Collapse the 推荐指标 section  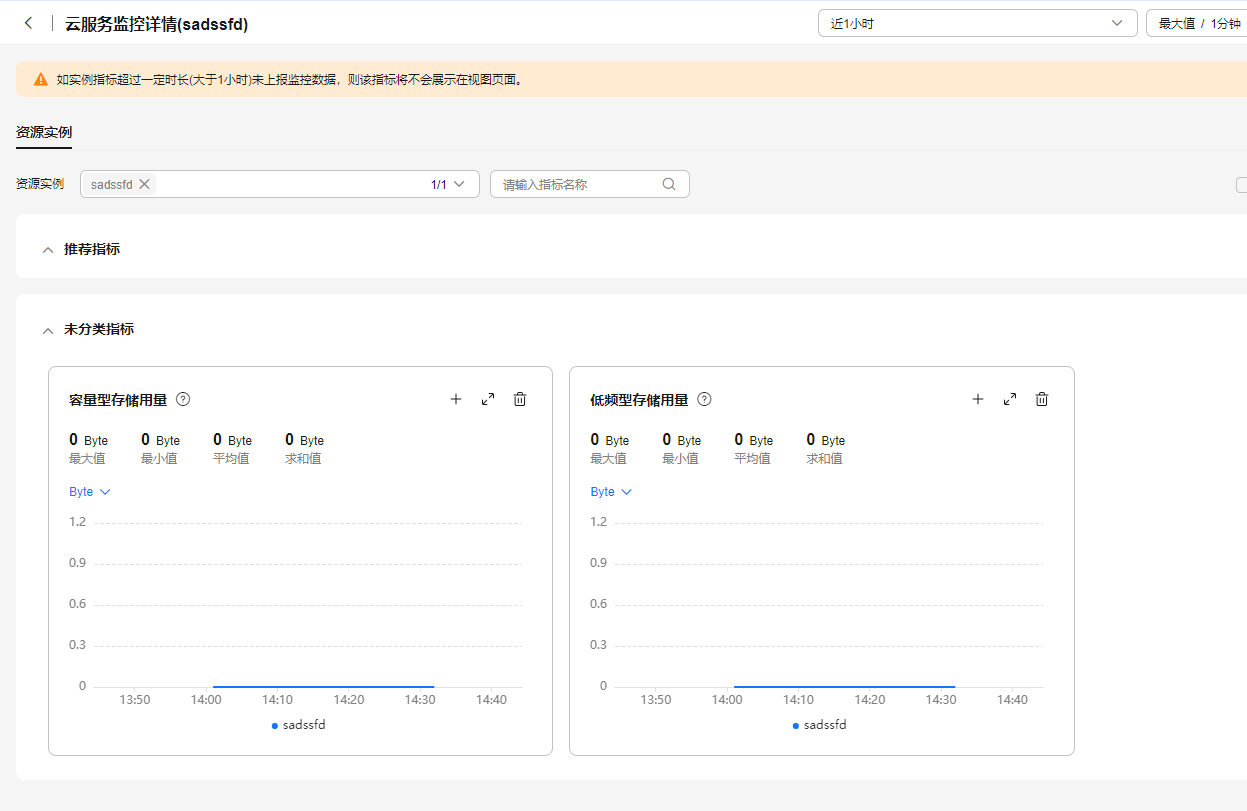[x=48, y=250]
